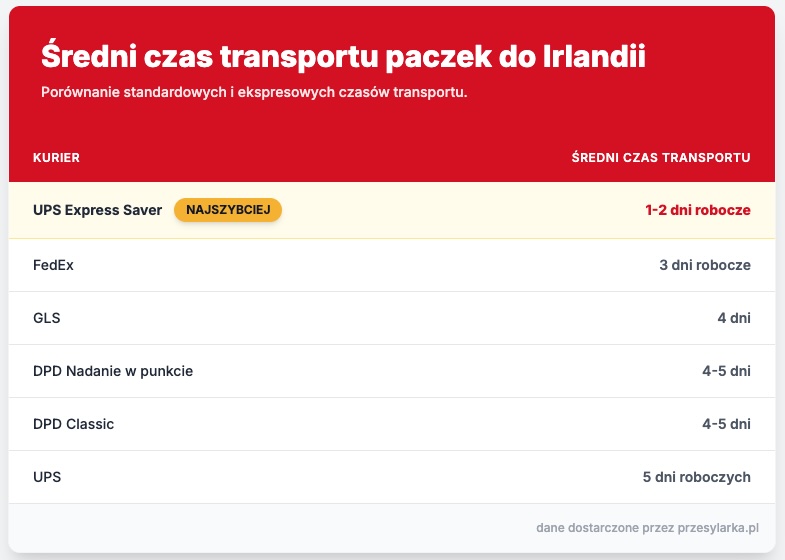Click the ŚREDNI CZAS TRANSPORTU column header
Screen dimensions: 785x560
660,158
